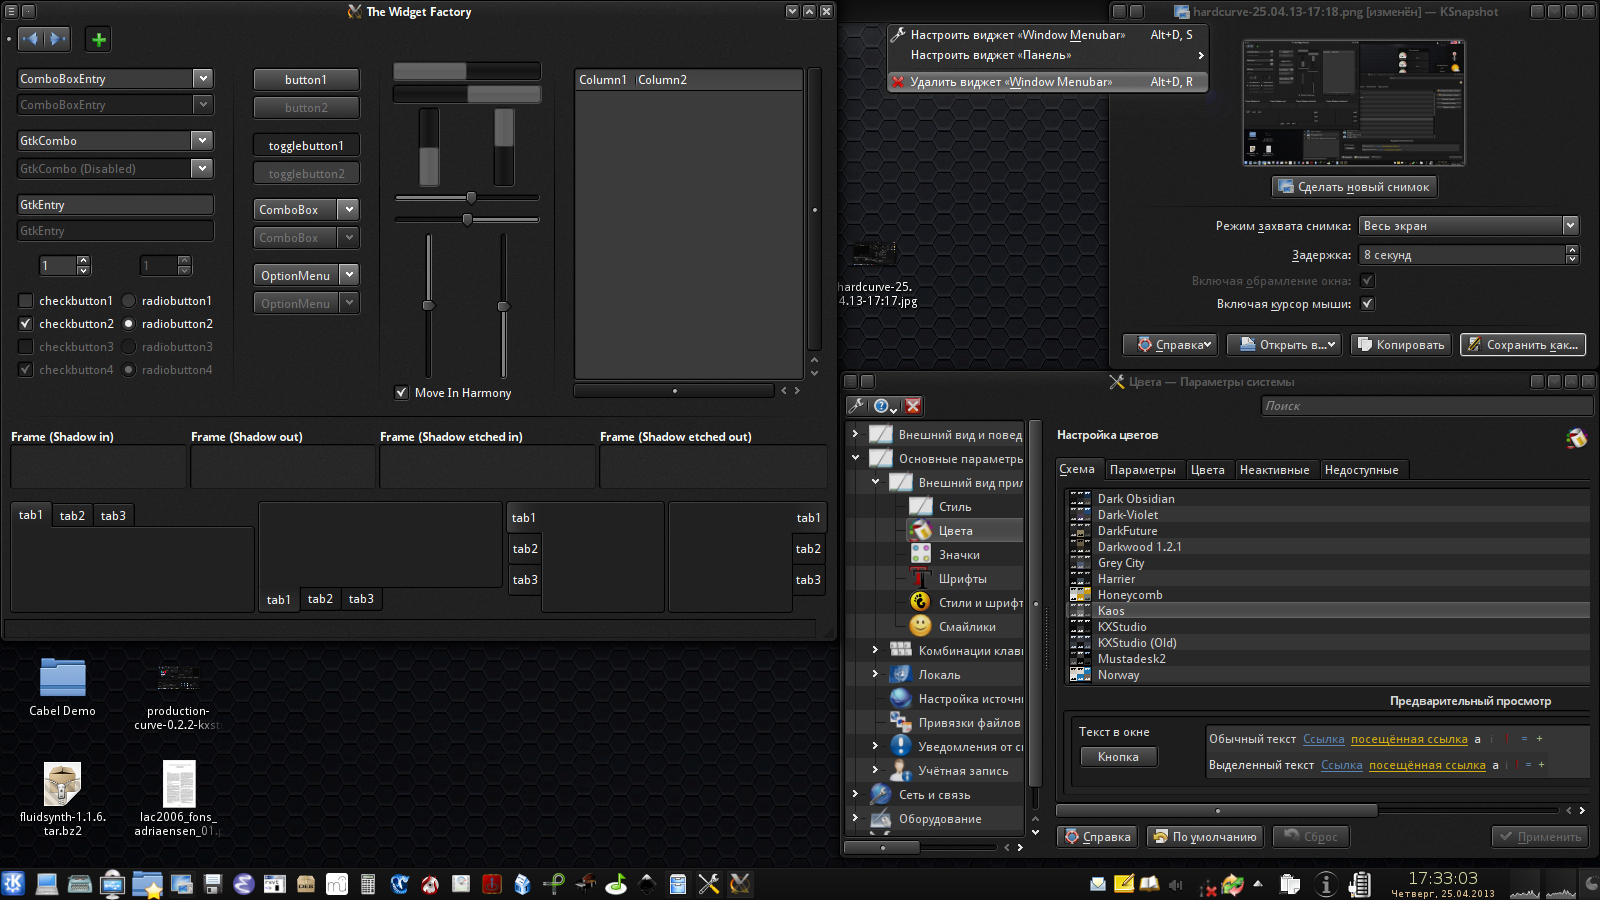Click the Поиск search field
The height and width of the screenshot is (900, 1600).
coord(1426,406)
